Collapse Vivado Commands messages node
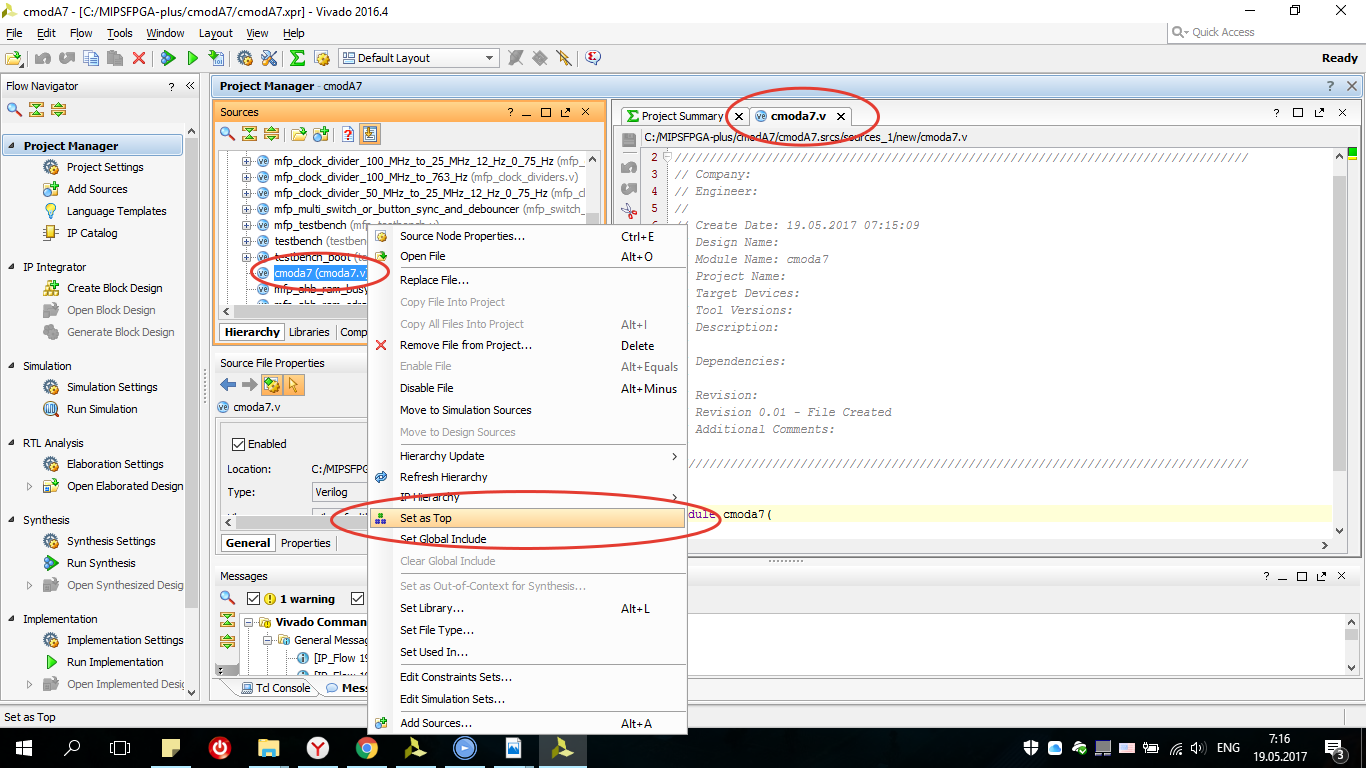The height and width of the screenshot is (768, 1366). 249,622
